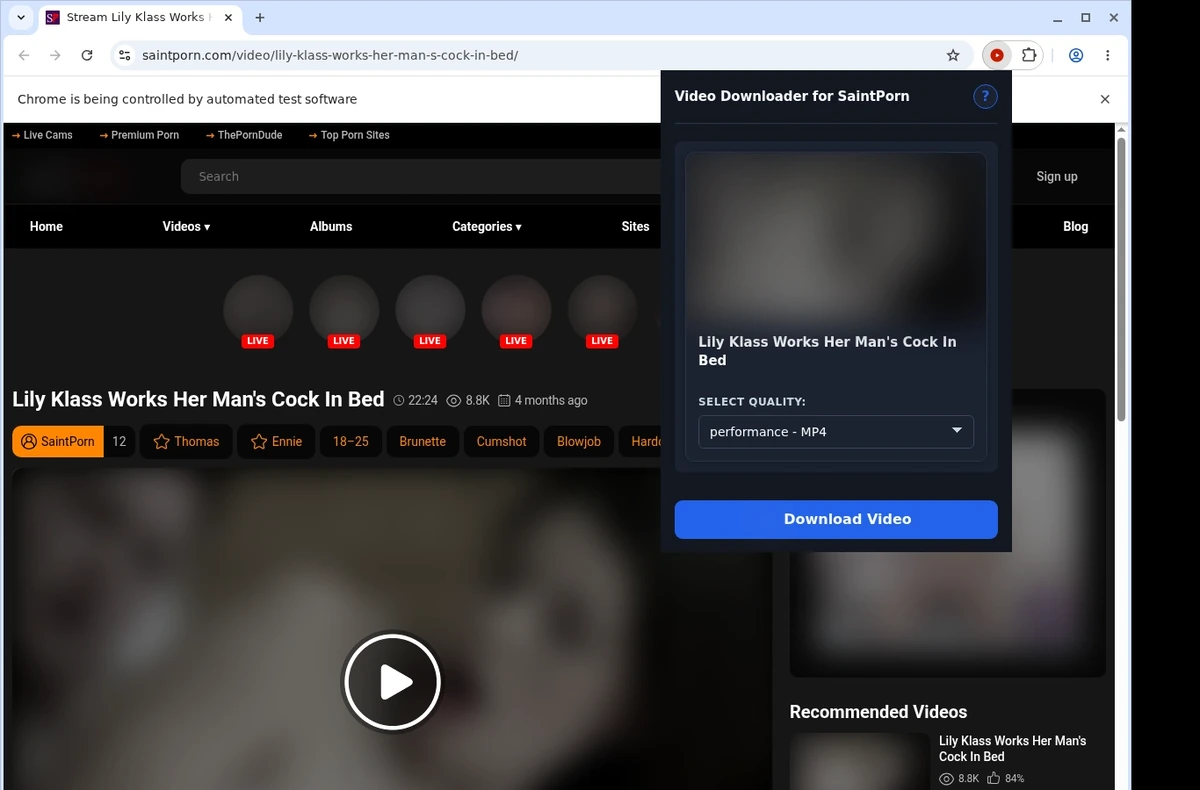Image resolution: width=1200 pixels, height=790 pixels.
Task: Select the 18–25 tag
Action: pyautogui.click(x=351, y=441)
